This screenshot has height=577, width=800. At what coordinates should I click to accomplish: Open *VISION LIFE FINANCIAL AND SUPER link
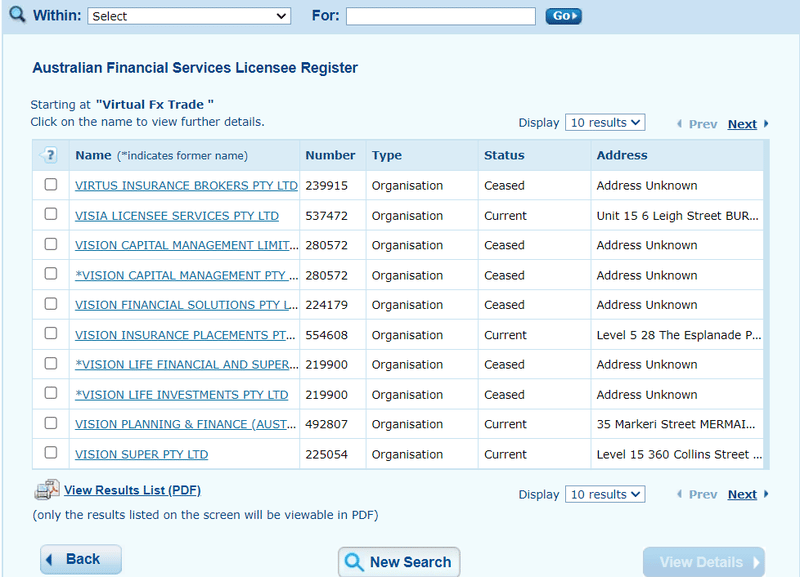click(187, 365)
